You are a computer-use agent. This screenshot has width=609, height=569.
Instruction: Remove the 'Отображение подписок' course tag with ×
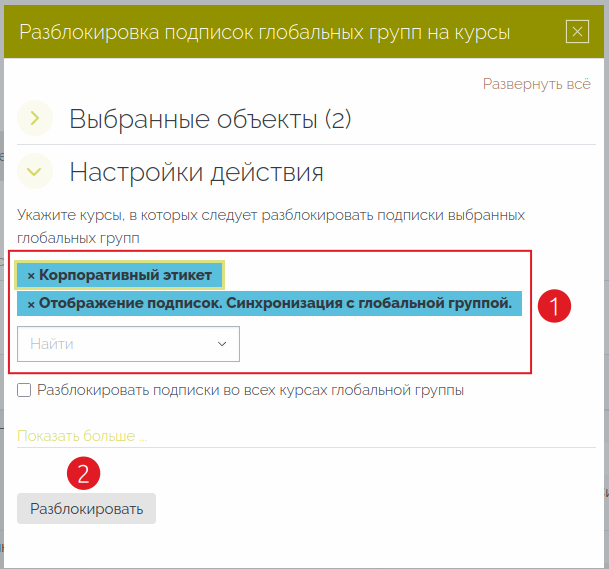[x=30, y=304]
